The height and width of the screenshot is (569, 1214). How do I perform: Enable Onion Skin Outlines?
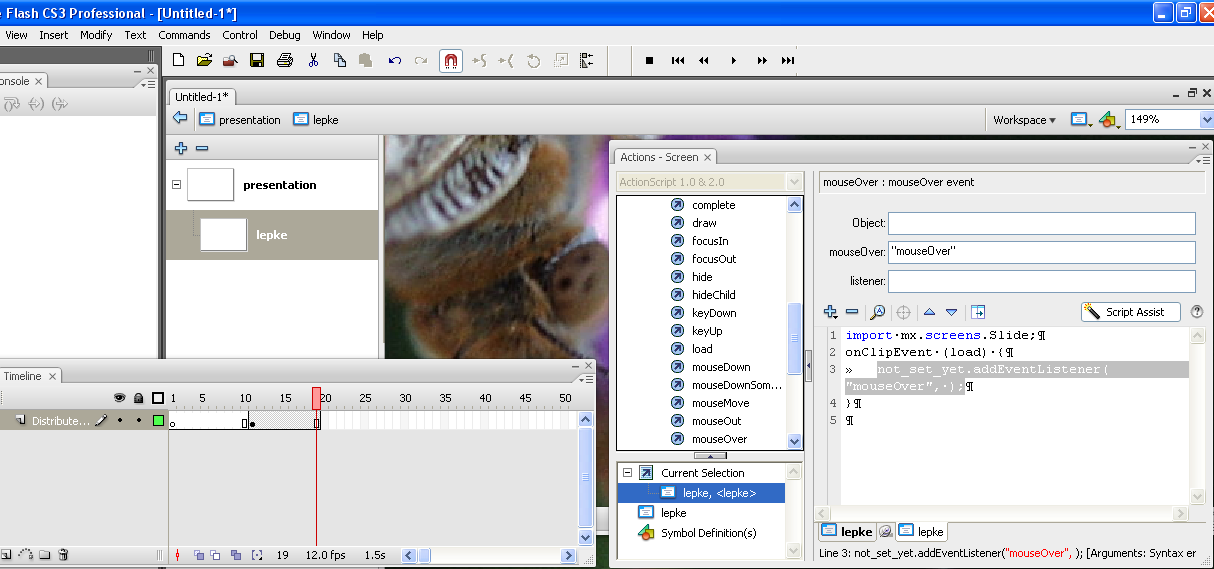click(x=215, y=555)
